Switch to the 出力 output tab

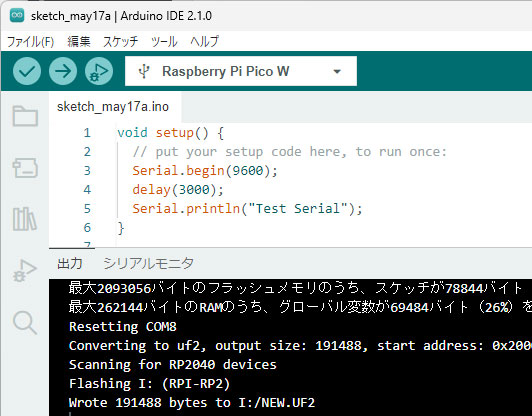70,263
